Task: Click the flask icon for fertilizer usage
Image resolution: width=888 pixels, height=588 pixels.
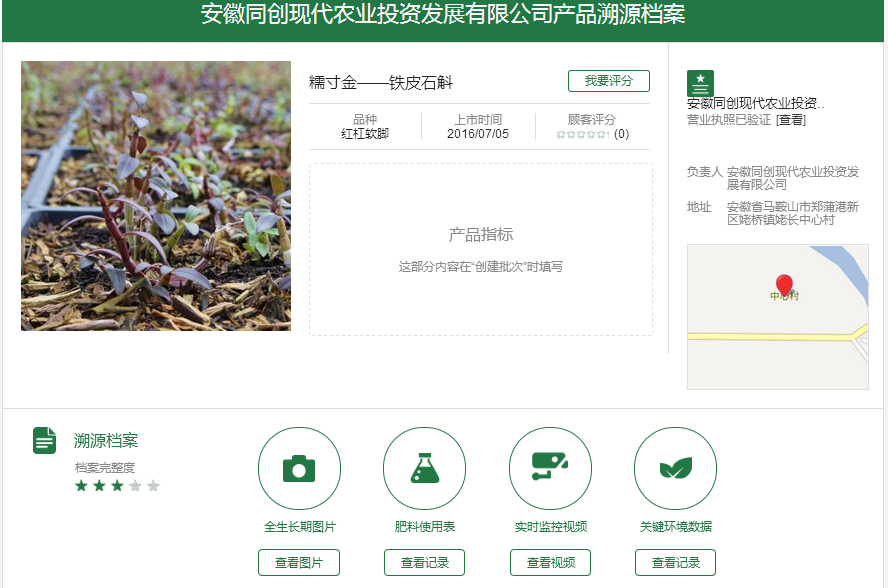Action: (x=424, y=468)
